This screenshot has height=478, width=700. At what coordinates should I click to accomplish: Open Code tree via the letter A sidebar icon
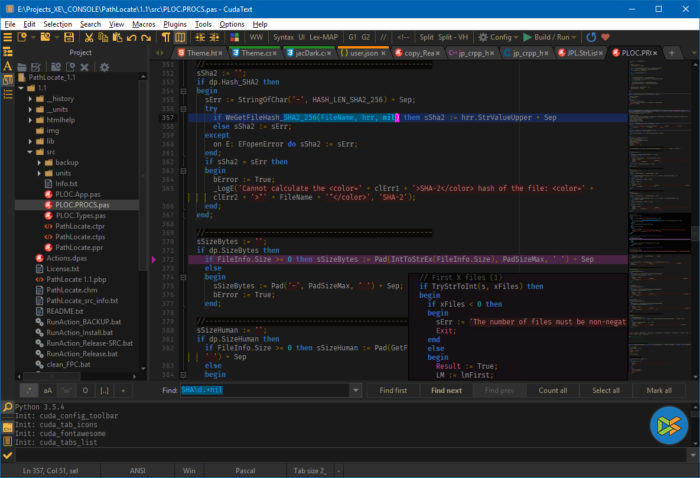click(x=7, y=67)
